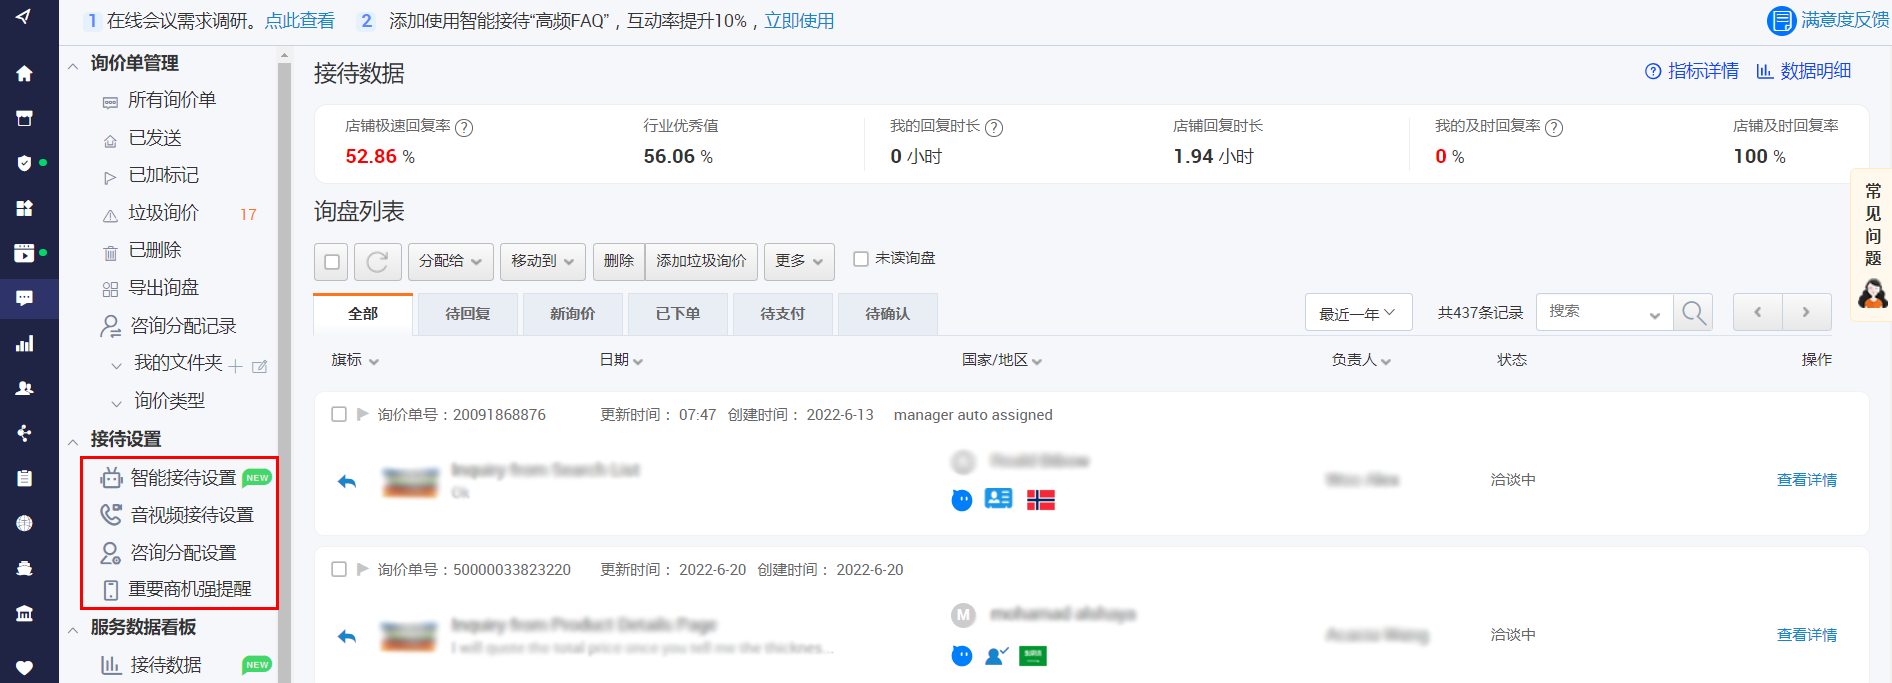Click the home icon in left sidebar
This screenshot has height=683, width=1892.
click(x=24, y=73)
